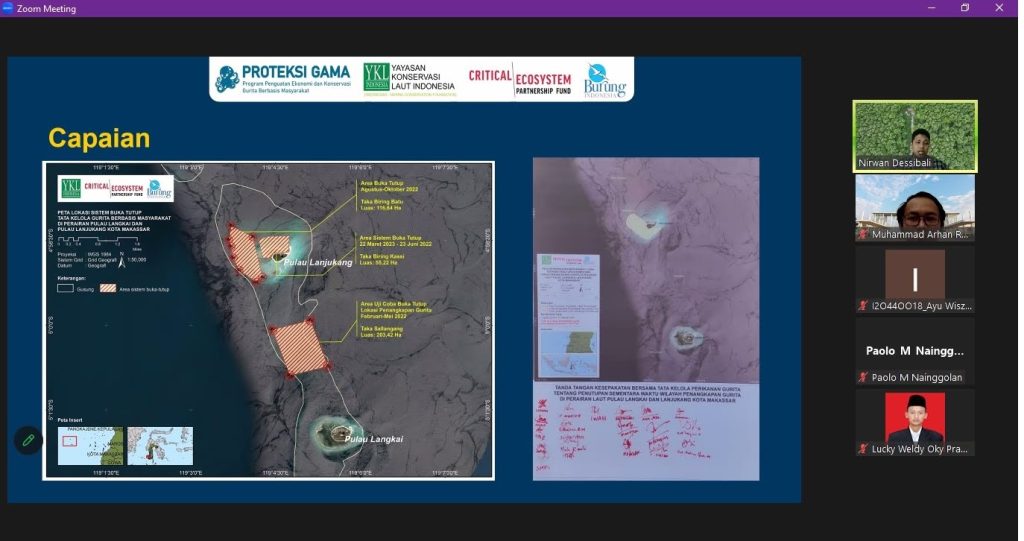Select Muhammad Arhan video thumbnail
The width and height of the screenshot is (1024, 541).
coord(915,207)
